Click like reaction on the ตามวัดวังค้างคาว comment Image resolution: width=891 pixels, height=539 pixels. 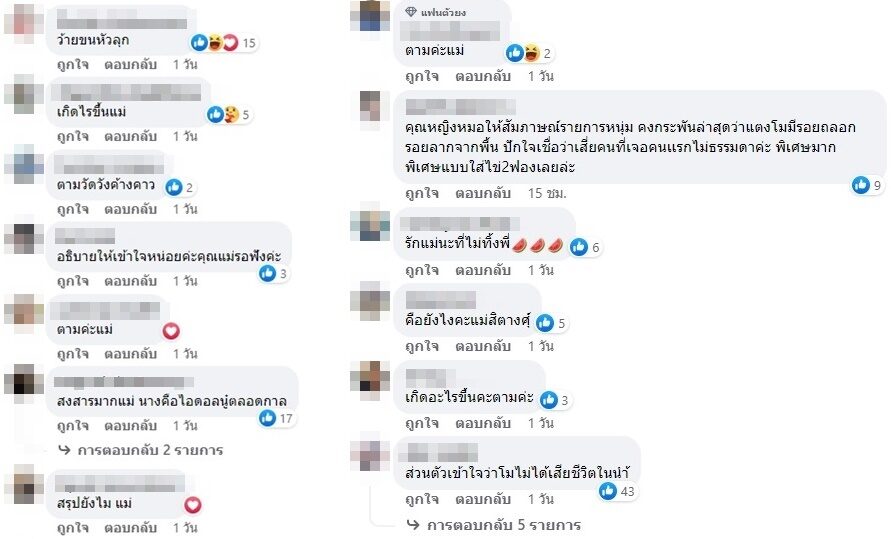tap(174, 187)
